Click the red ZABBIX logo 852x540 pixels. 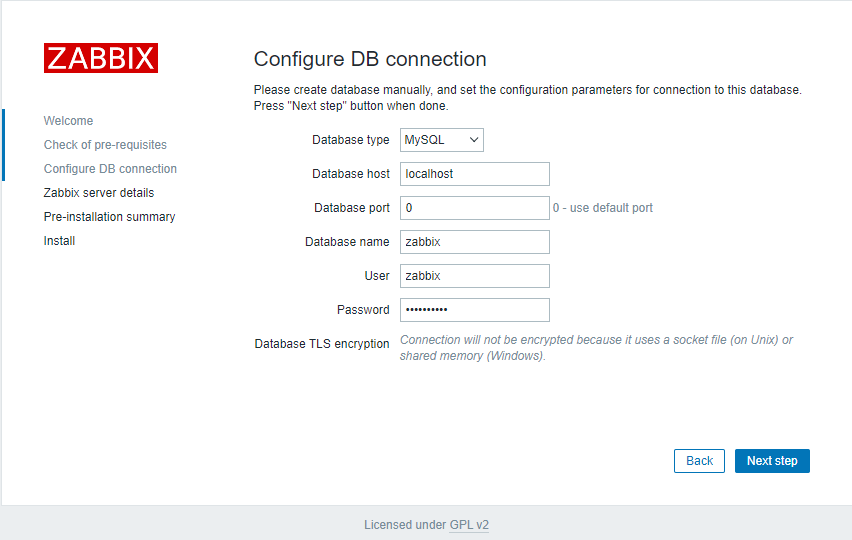[x=100, y=58]
